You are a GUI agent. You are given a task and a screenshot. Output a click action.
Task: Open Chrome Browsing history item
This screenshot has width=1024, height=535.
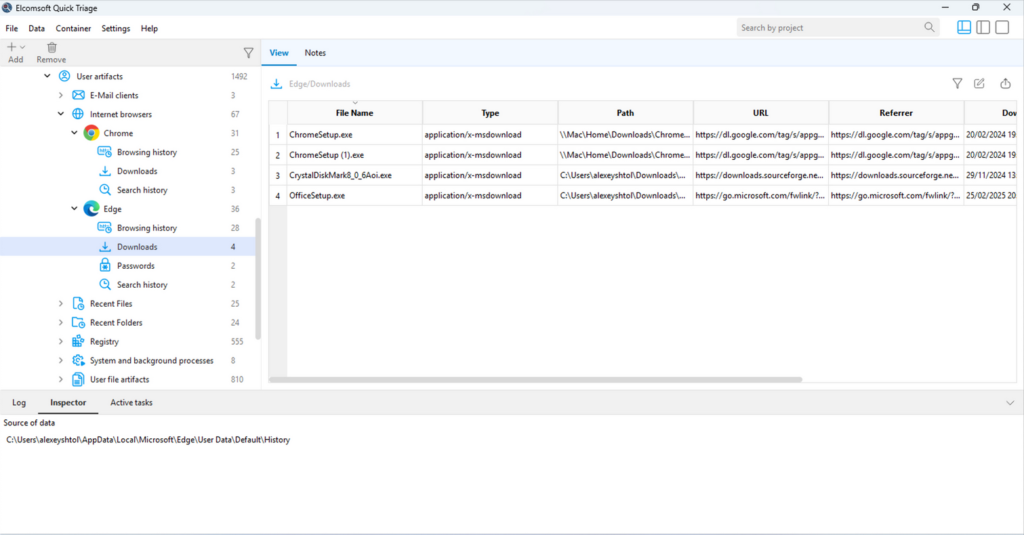point(146,152)
